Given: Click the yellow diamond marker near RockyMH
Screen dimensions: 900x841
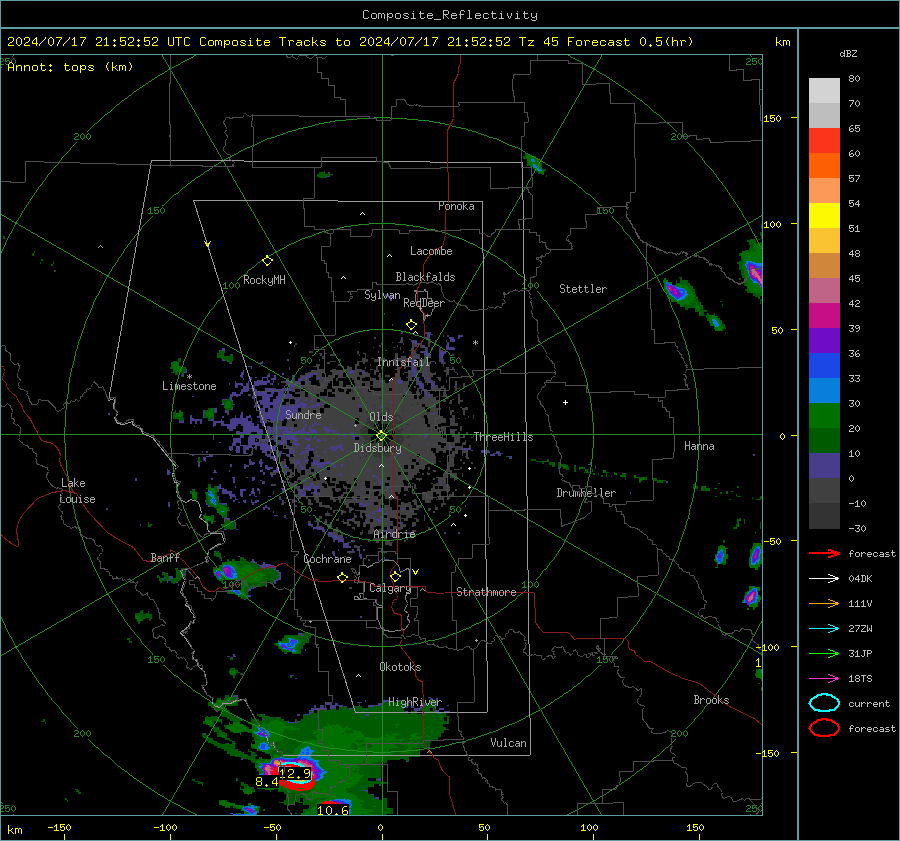Looking at the screenshot, I should (x=267, y=261).
